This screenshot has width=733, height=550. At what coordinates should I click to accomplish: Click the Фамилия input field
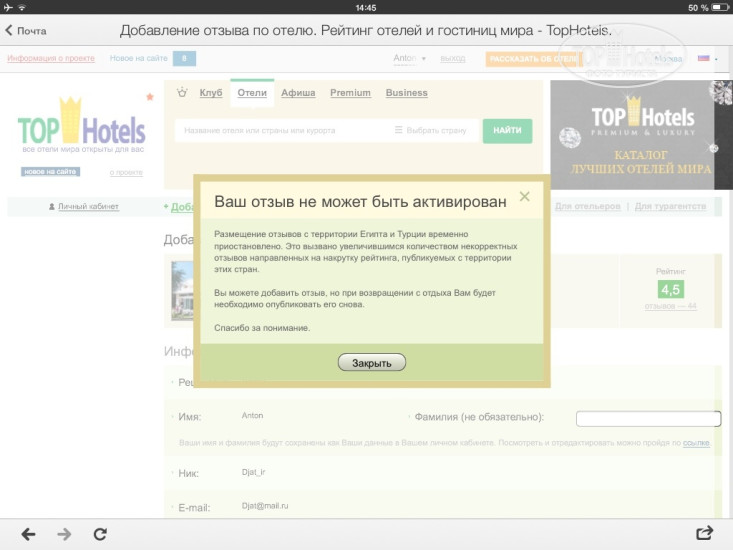[x=648, y=419]
